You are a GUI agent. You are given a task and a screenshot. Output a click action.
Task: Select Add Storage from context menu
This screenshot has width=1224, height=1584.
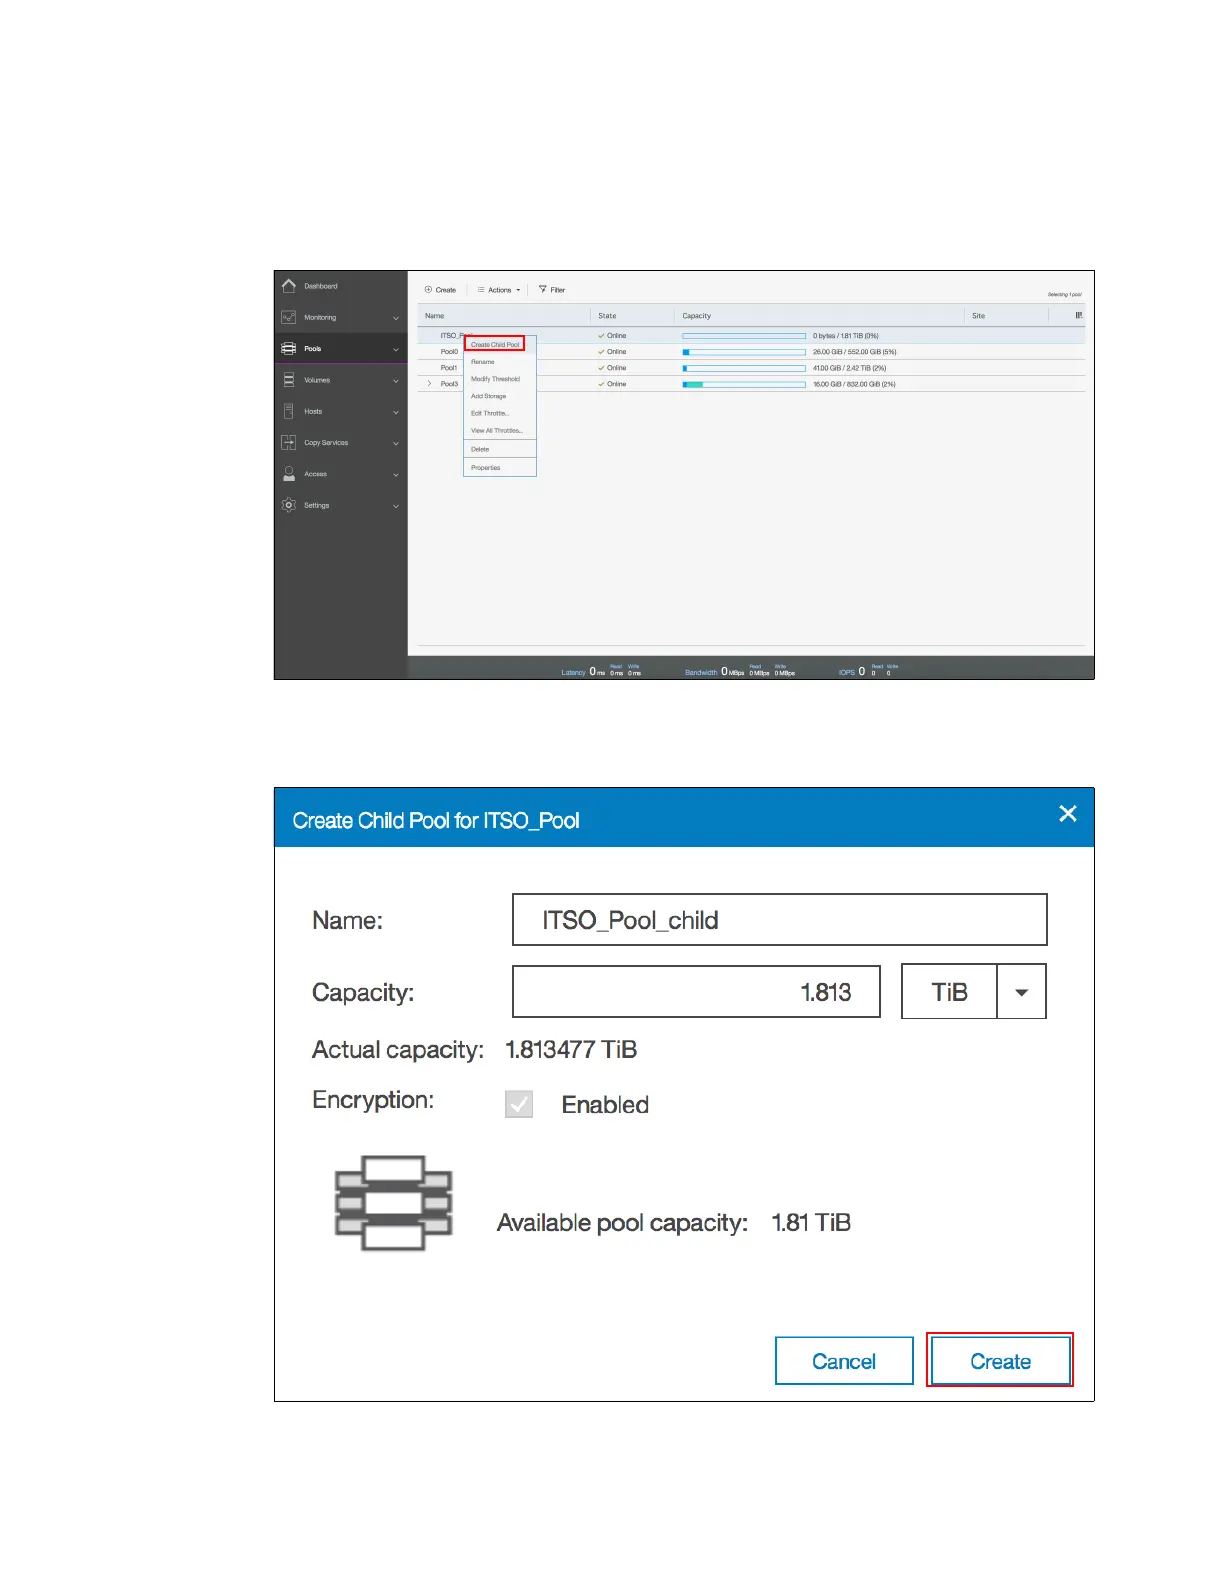[489, 396]
